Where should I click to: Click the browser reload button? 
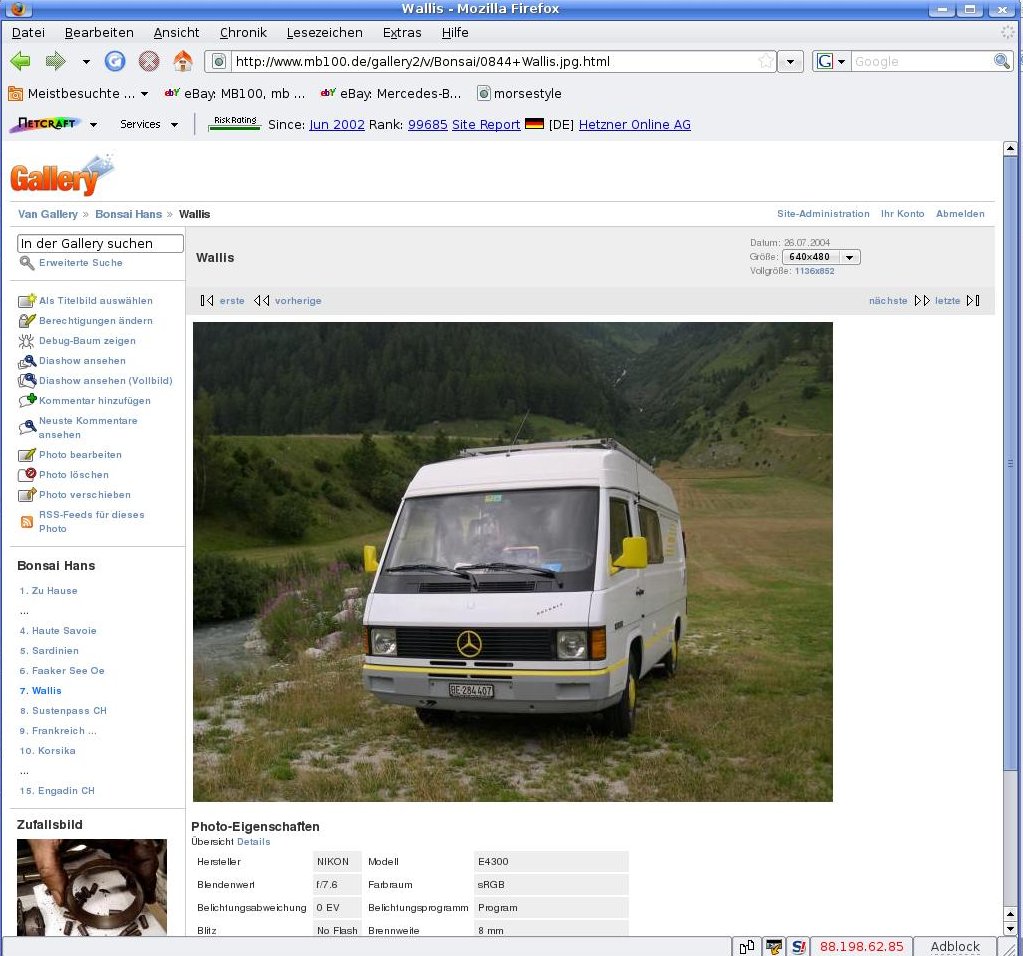(116, 61)
